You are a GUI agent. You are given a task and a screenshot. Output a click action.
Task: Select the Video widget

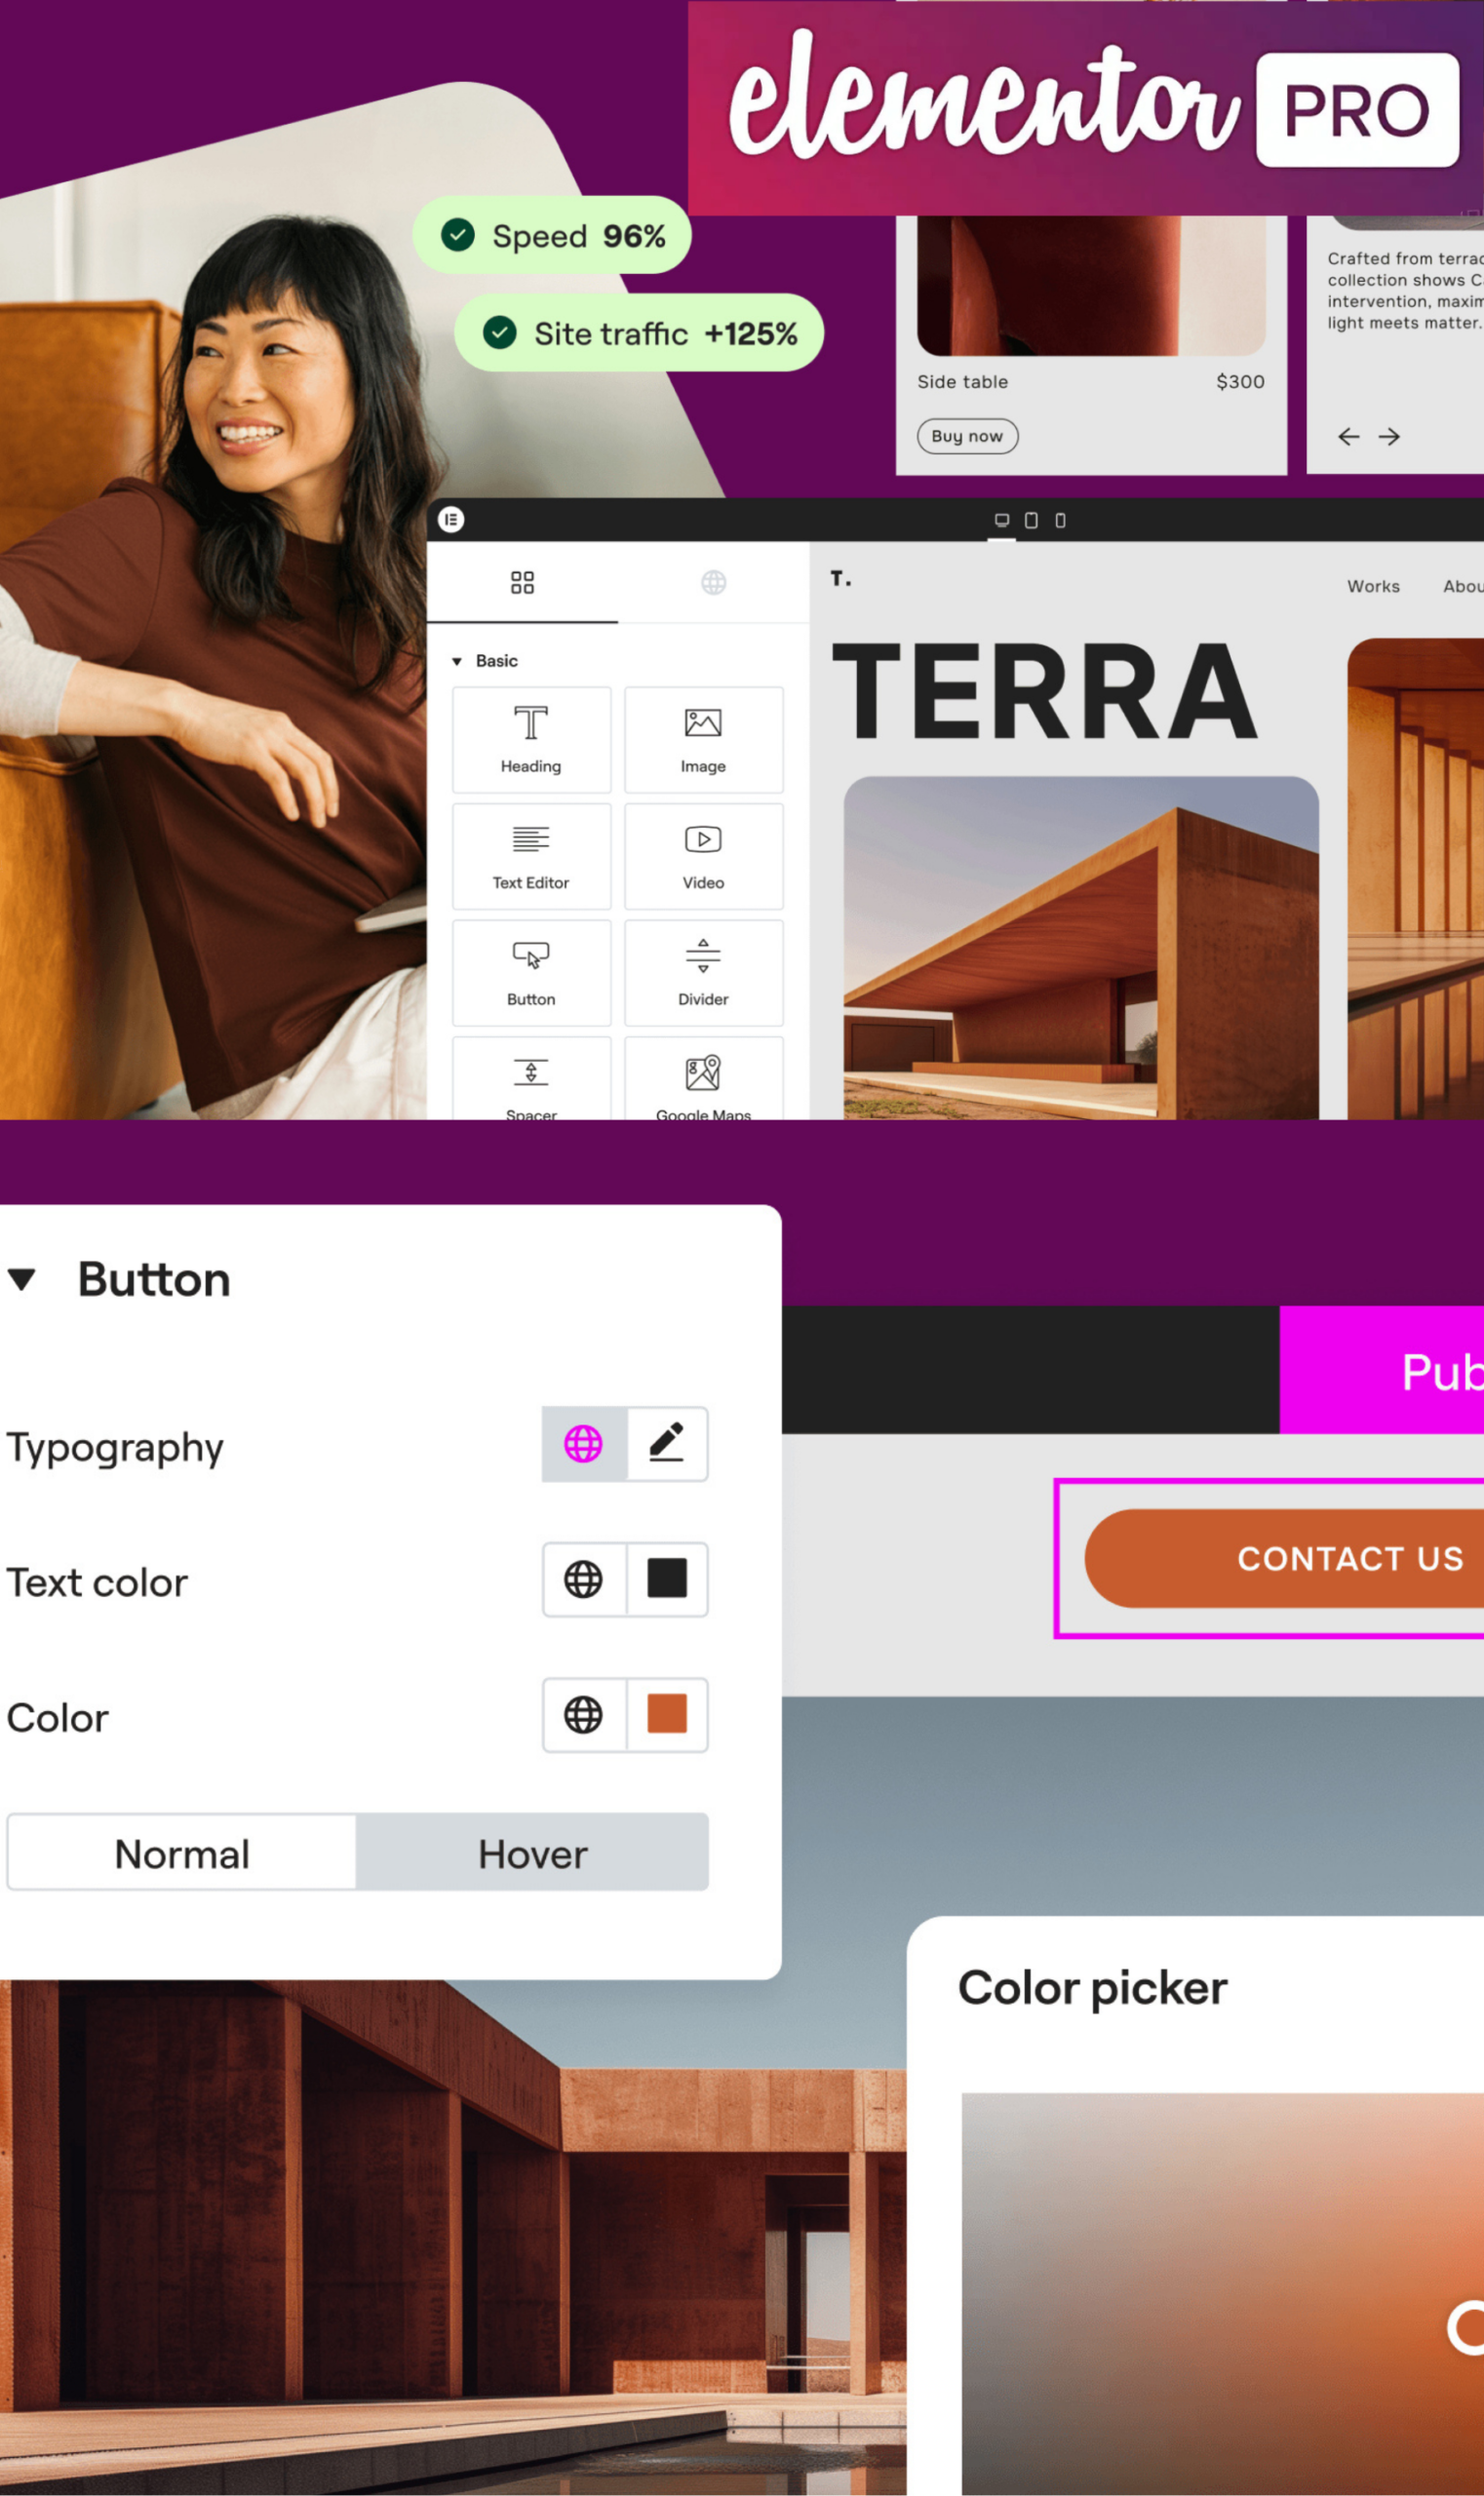703,856
